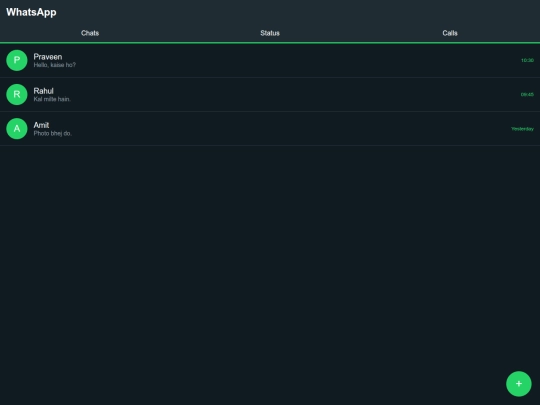Open the chat named Rahul
Screen dimensions: 540x405
click(x=270, y=94)
